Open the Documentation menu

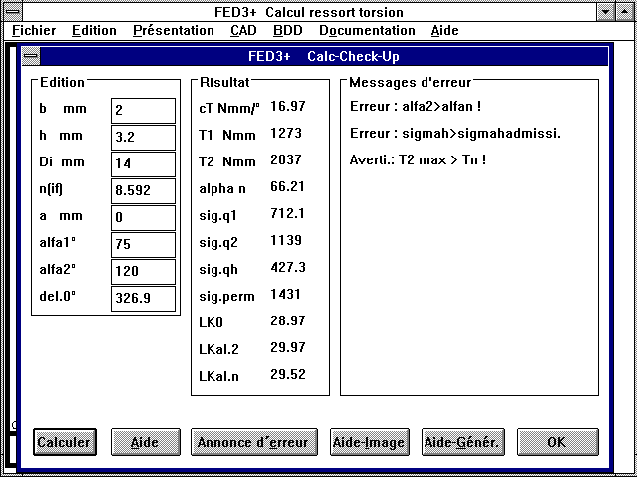pos(366,30)
